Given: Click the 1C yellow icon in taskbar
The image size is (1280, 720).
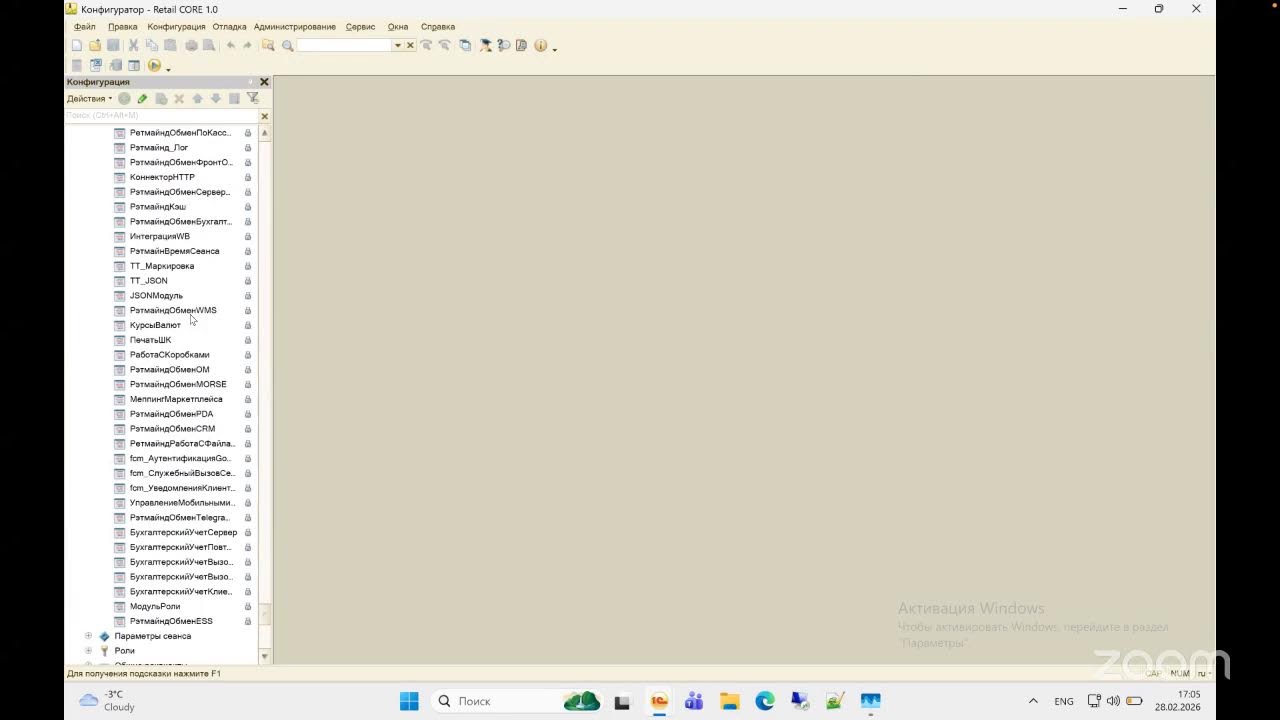Looking at the screenshot, I should (x=658, y=701).
